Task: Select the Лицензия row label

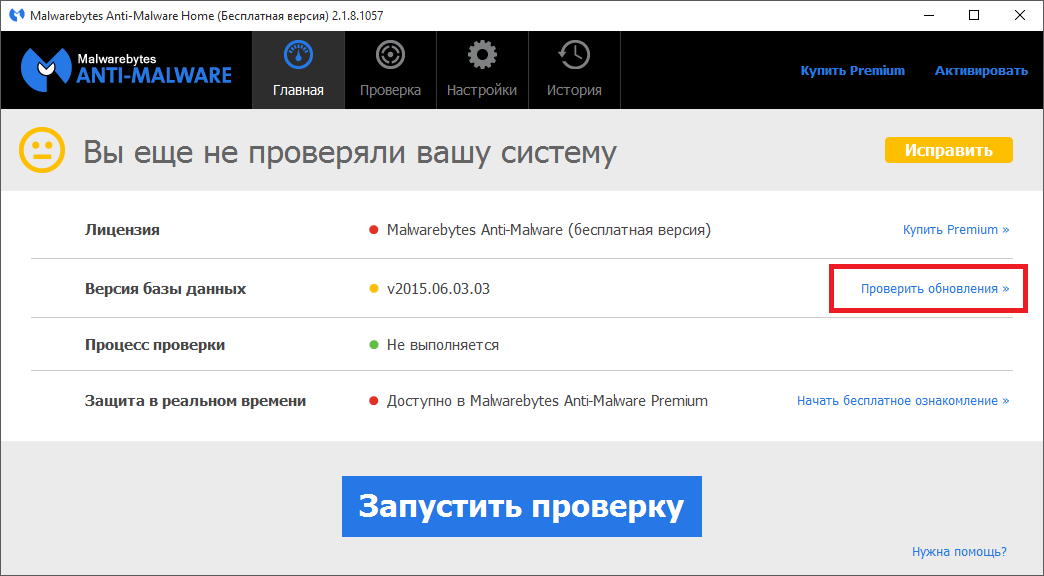Action: pyautogui.click(x=123, y=230)
